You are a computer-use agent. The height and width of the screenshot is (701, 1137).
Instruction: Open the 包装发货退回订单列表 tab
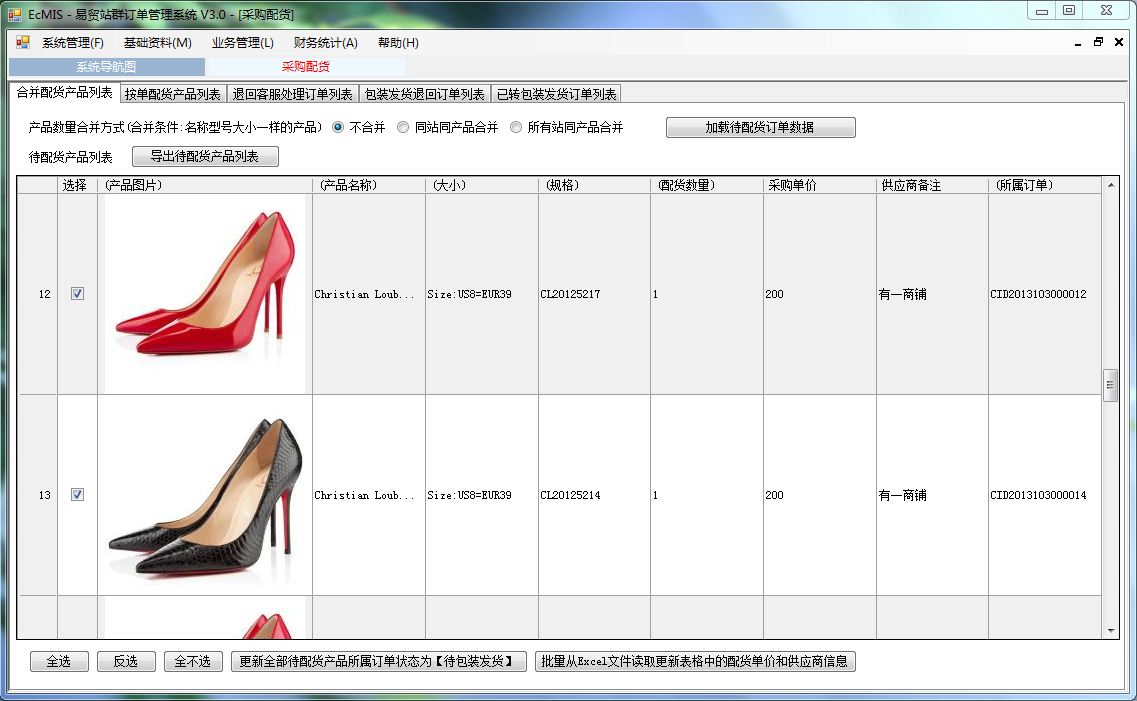(424, 94)
